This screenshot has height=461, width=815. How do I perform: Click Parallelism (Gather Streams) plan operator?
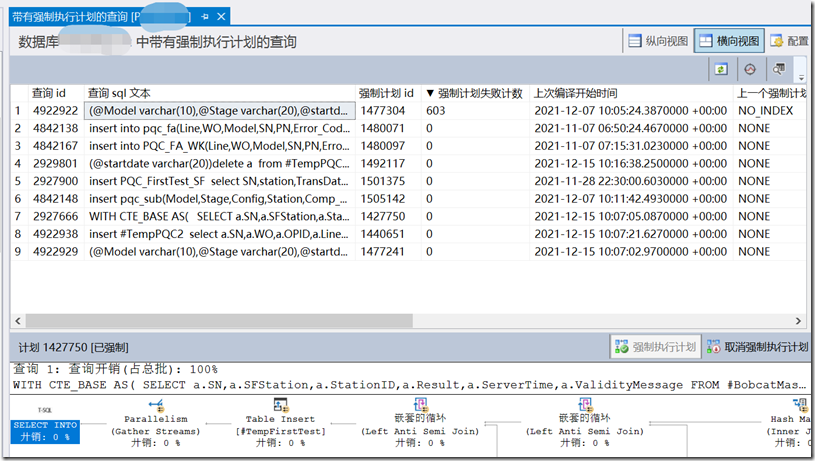155,423
